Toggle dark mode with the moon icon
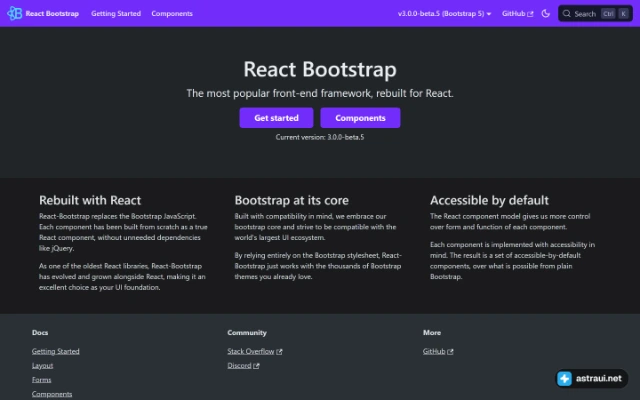Image resolution: width=640 pixels, height=400 pixels. coord(546,13)
